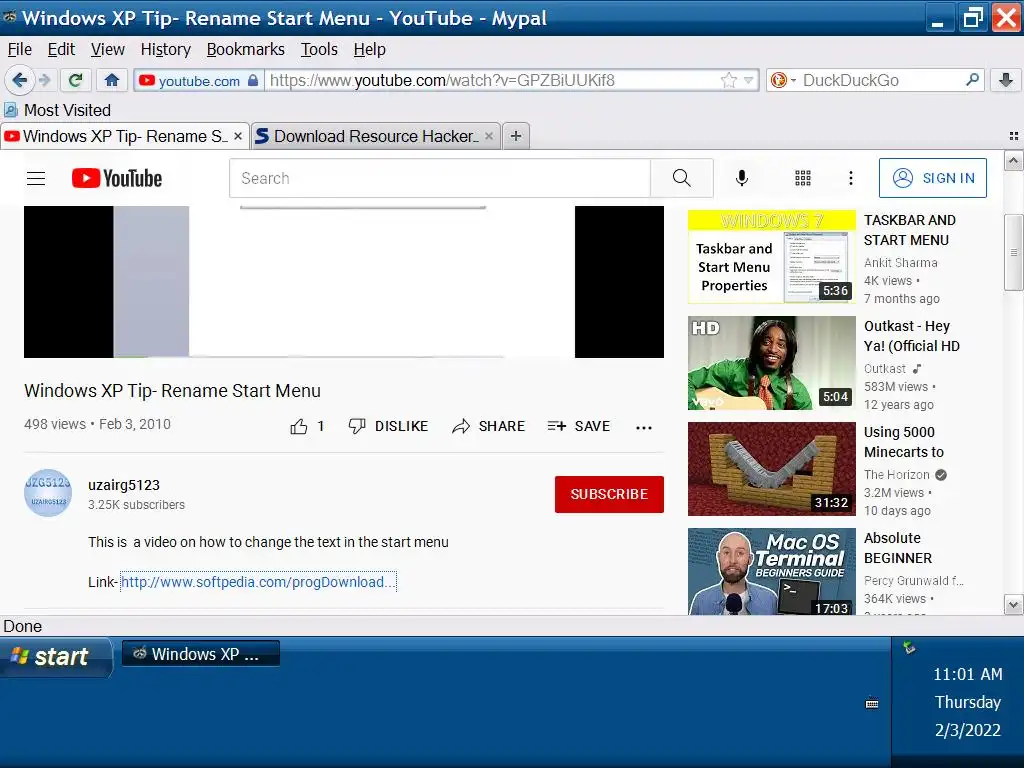This screenshot has width=1024, height=768.
Task: Open the Help menu
Action: [370, 50]
